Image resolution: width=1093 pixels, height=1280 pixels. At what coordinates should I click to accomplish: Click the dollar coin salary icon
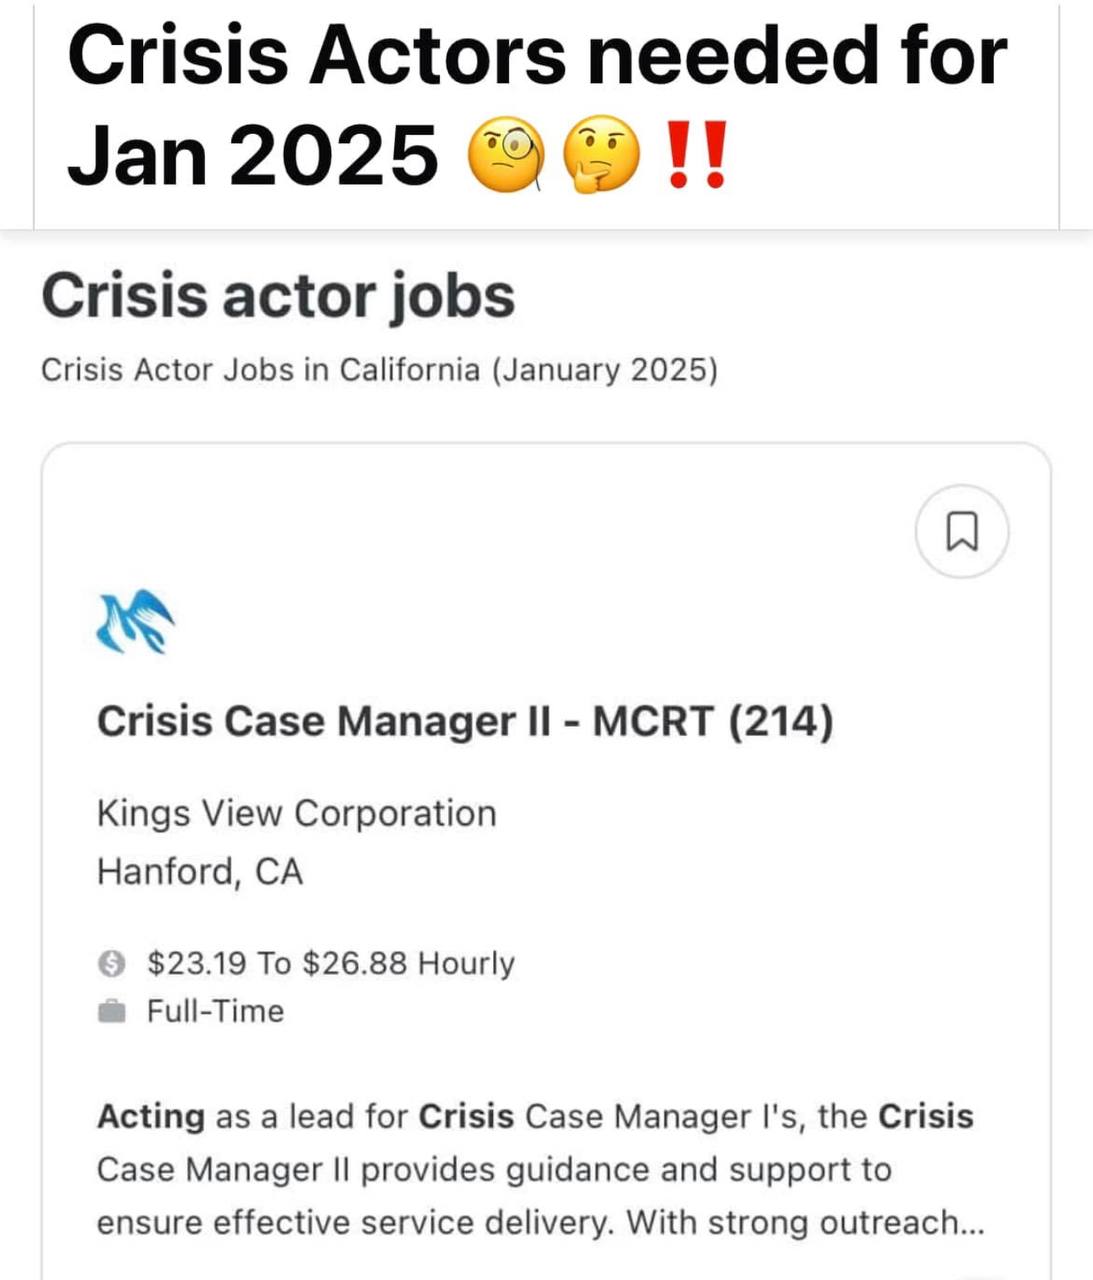coord(112,963)
